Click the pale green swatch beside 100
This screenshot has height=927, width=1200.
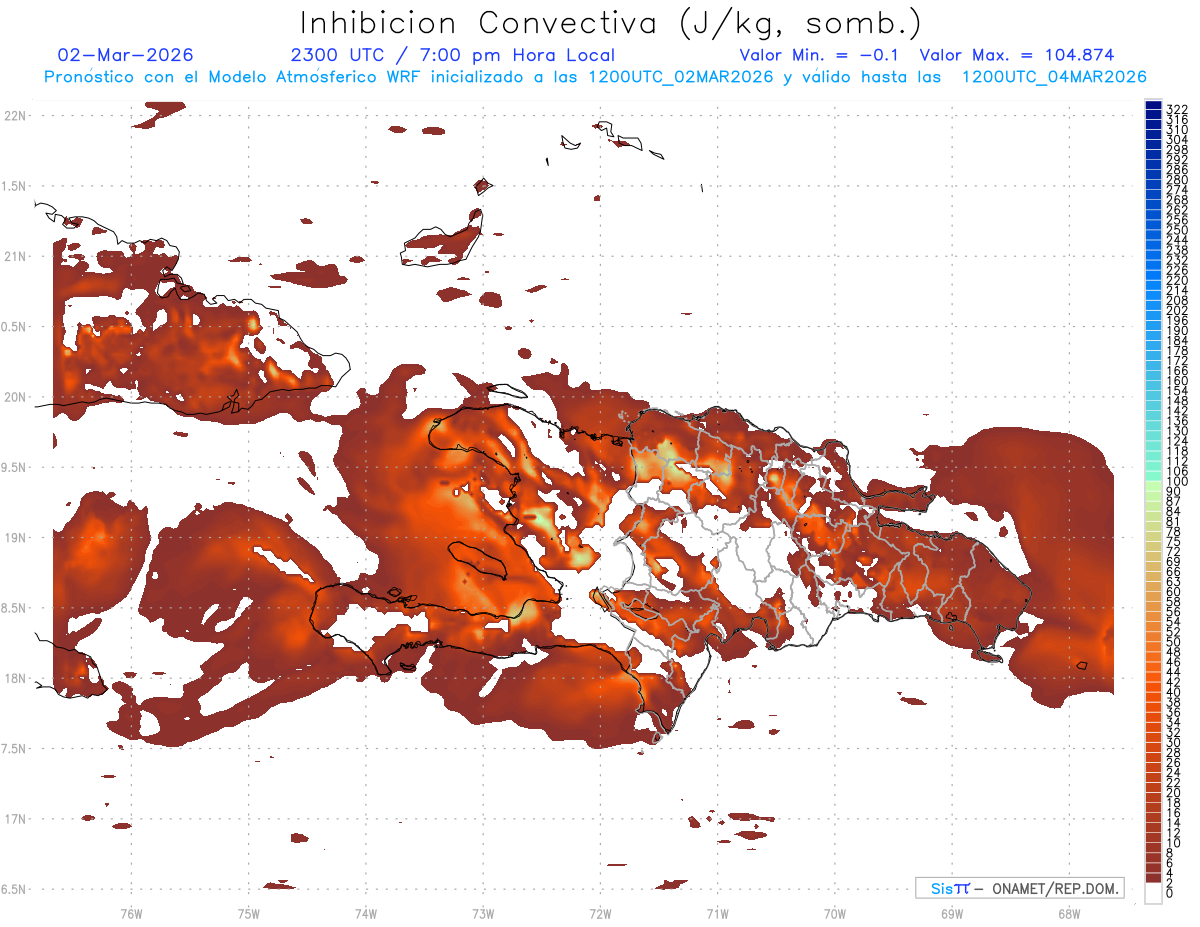[1153, 487]
